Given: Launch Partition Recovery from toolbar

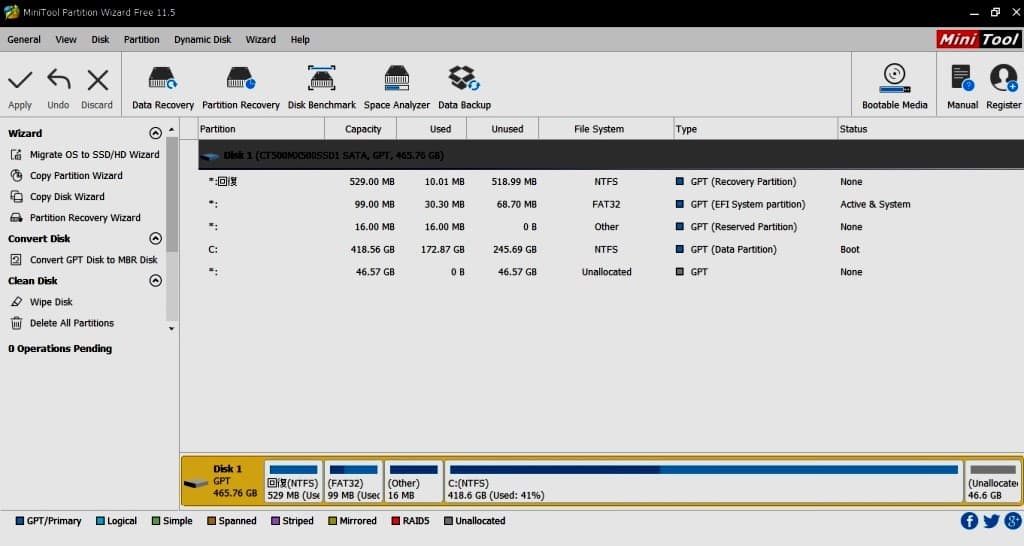Looking at the screenshot, I should pyautogui.click(x=241, y=80).
